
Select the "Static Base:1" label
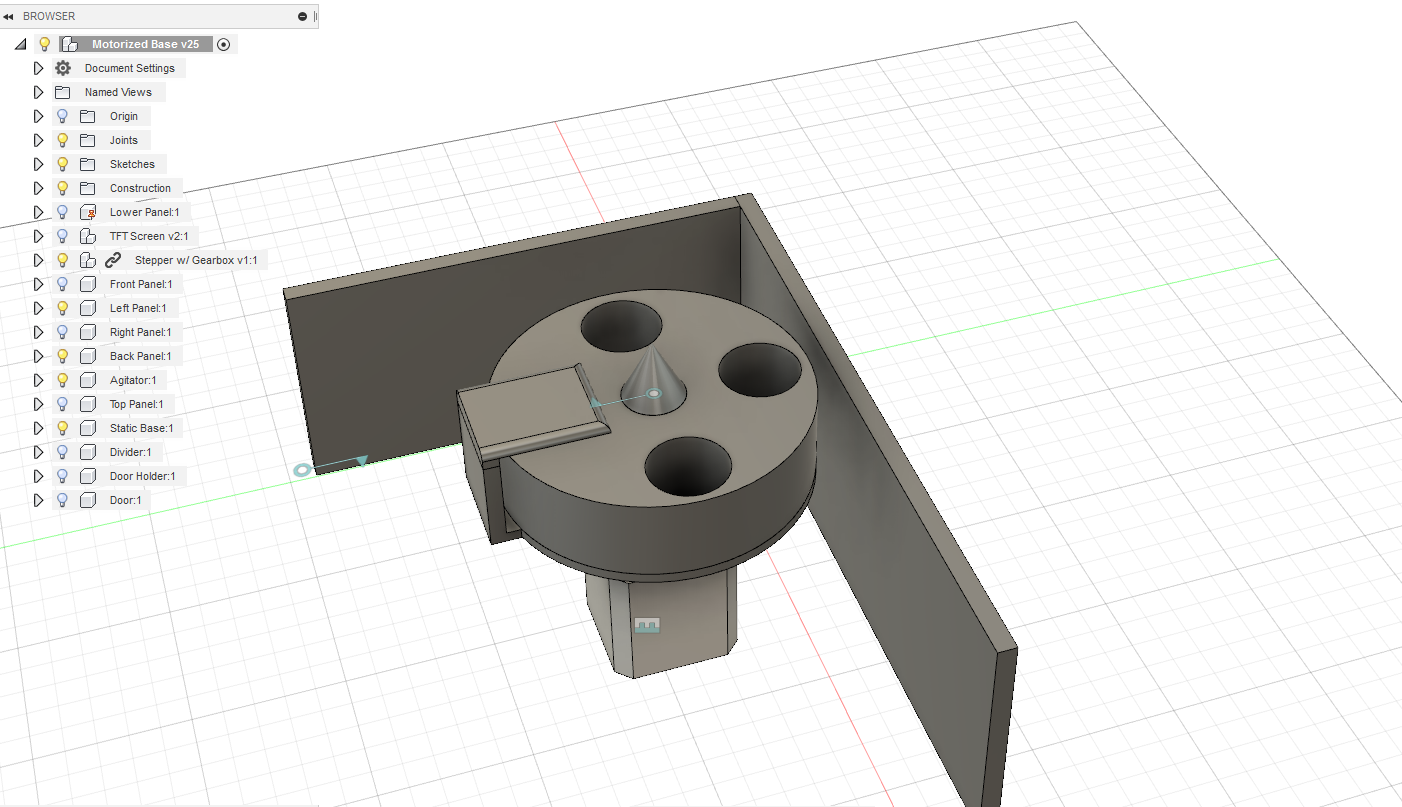(x=141, y=428)
